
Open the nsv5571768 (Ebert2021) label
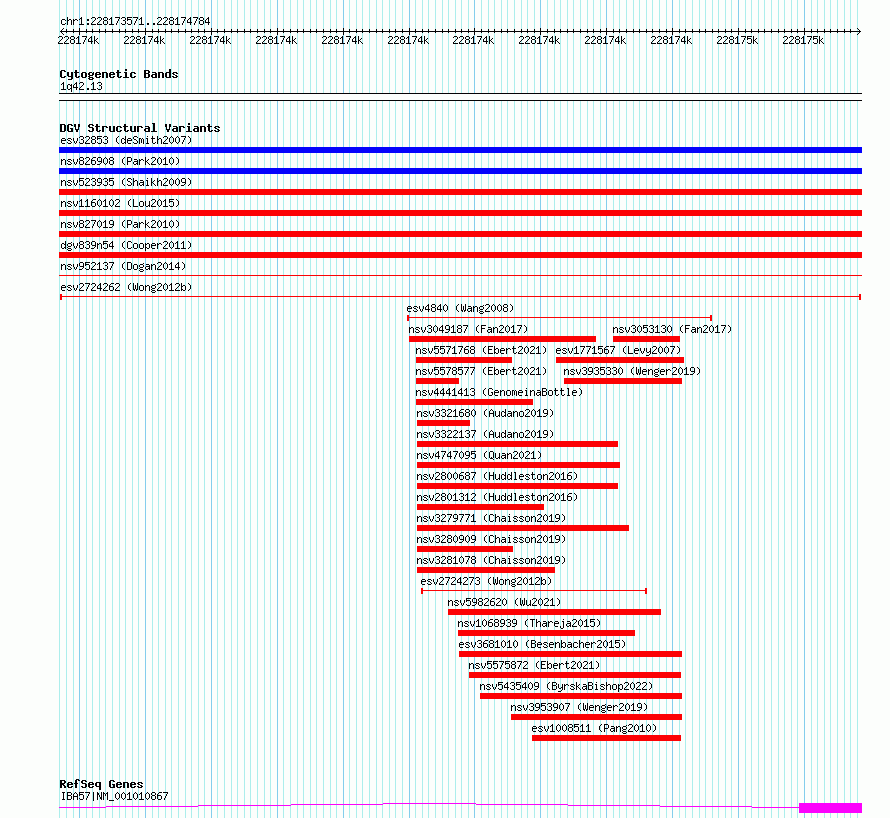click(x=481, y=350)
